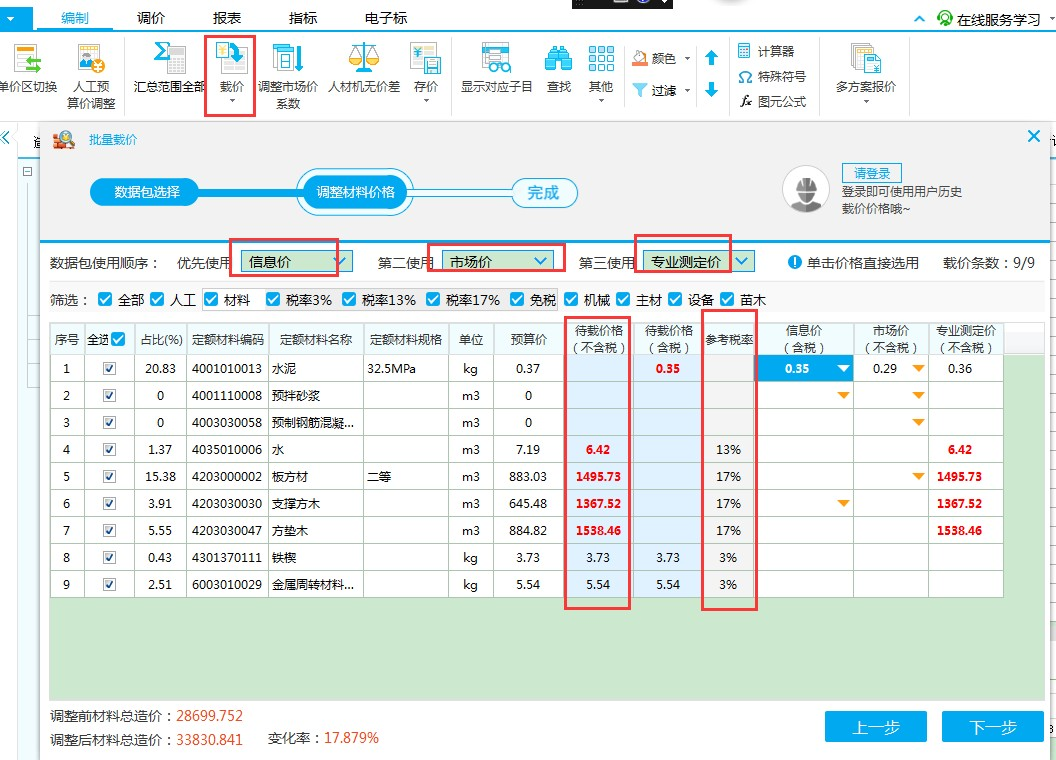This screenshot has width=1056, height=760.
Task: Toggle the 全选 header checkbox
Action: tap(119, 339)
